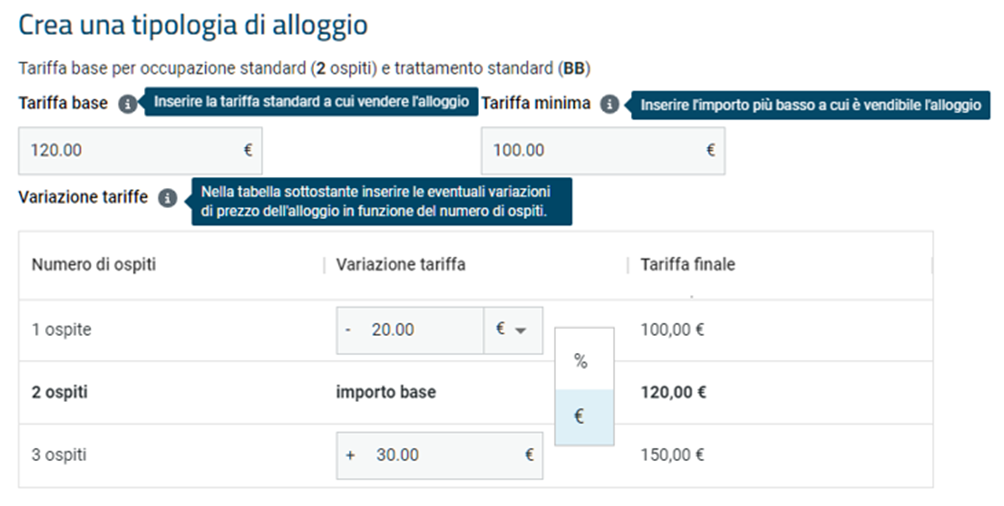
Task: Click the Tariffa finale column header
Action: 688,265
